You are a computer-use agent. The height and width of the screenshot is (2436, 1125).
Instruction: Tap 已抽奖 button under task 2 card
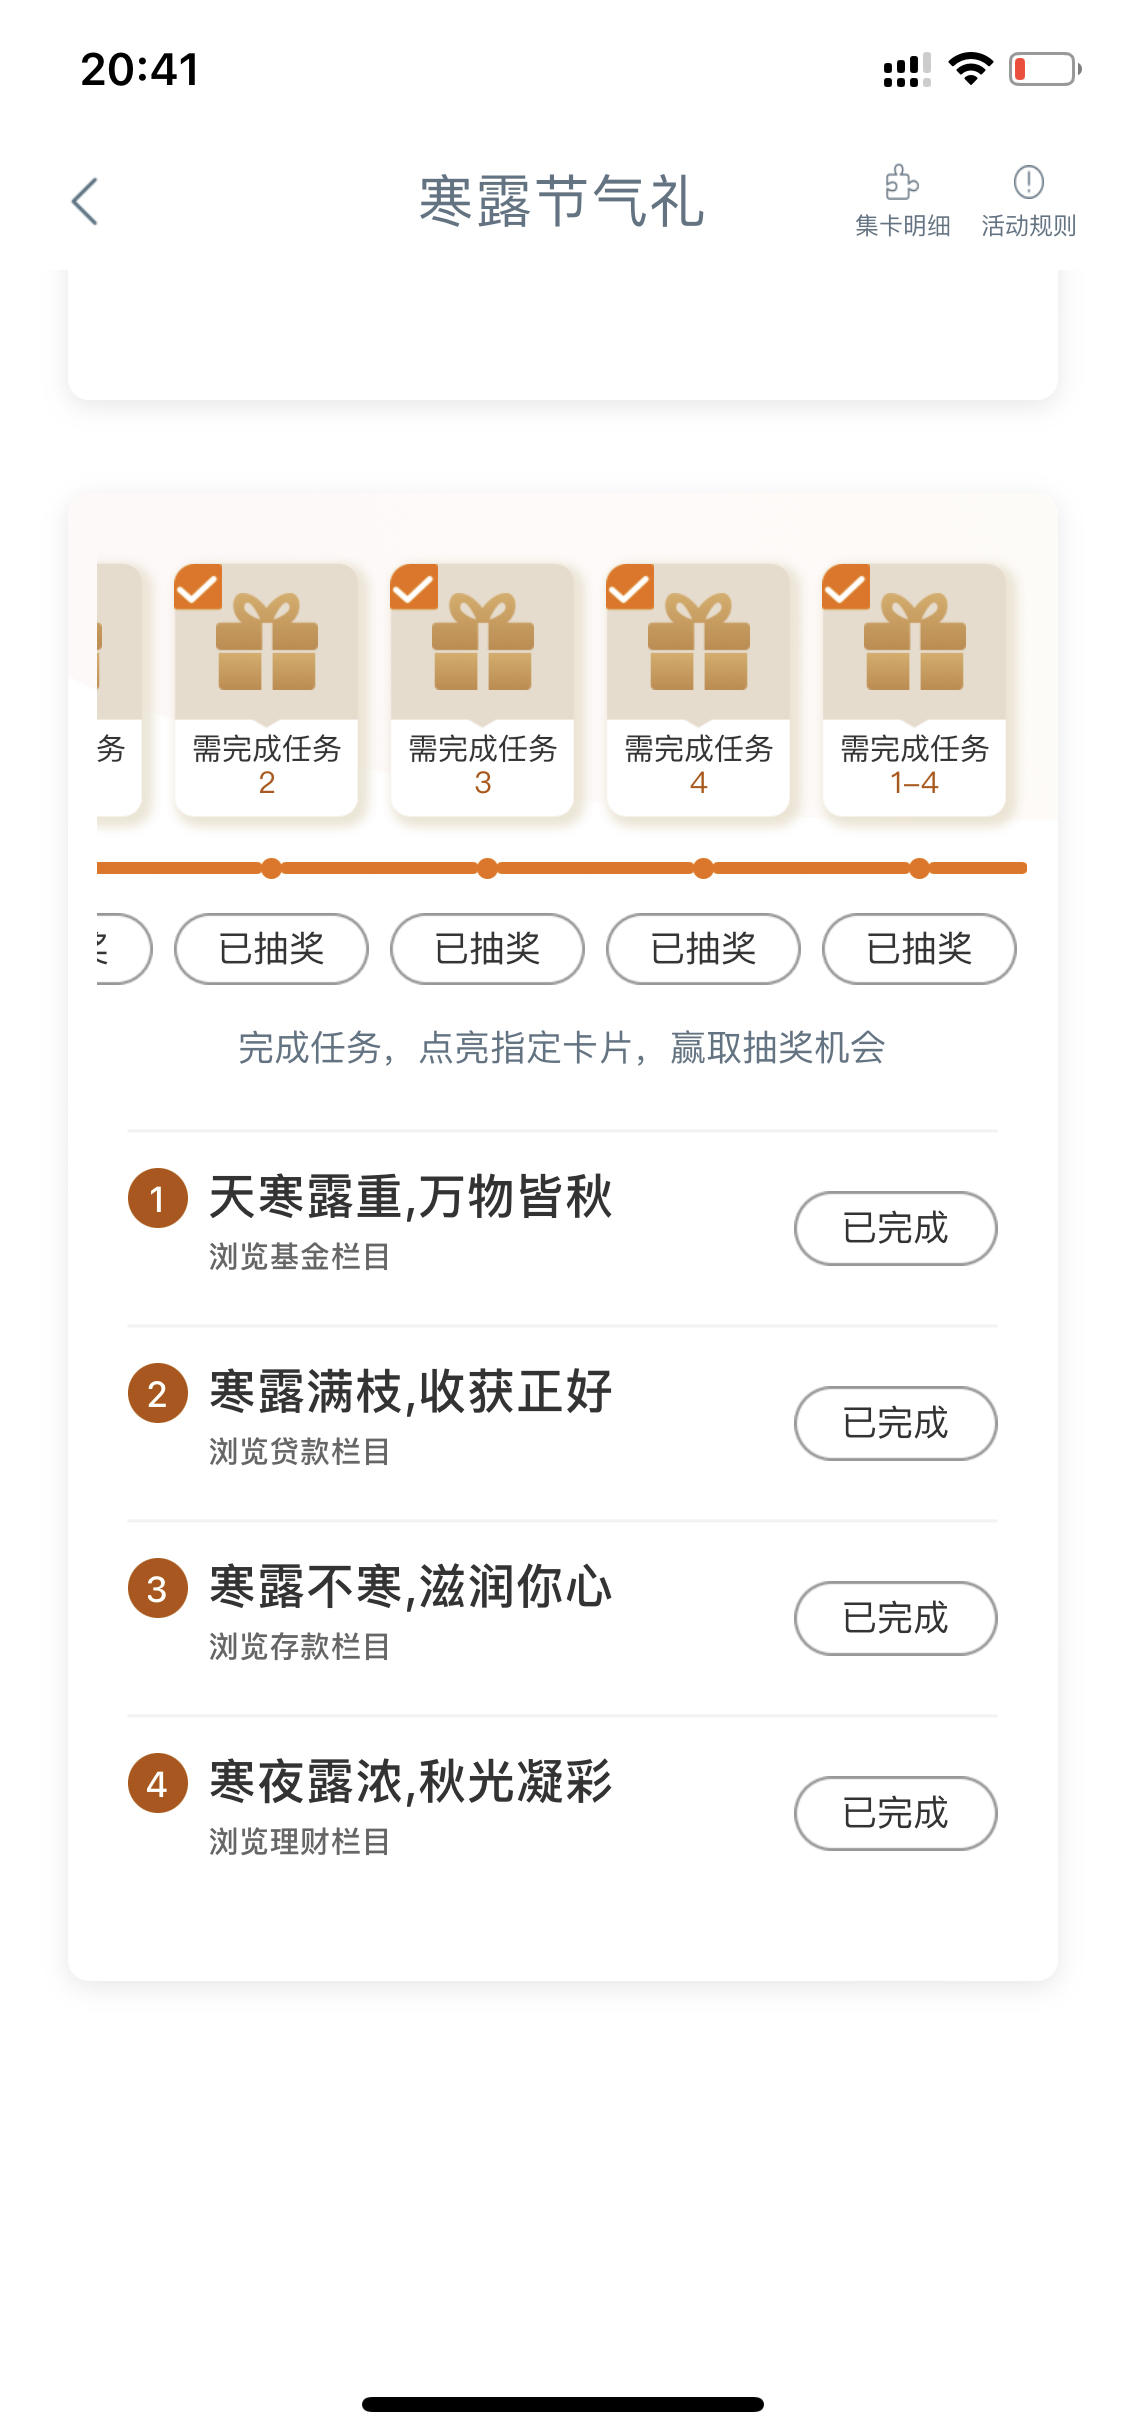(x=271, y=949)
